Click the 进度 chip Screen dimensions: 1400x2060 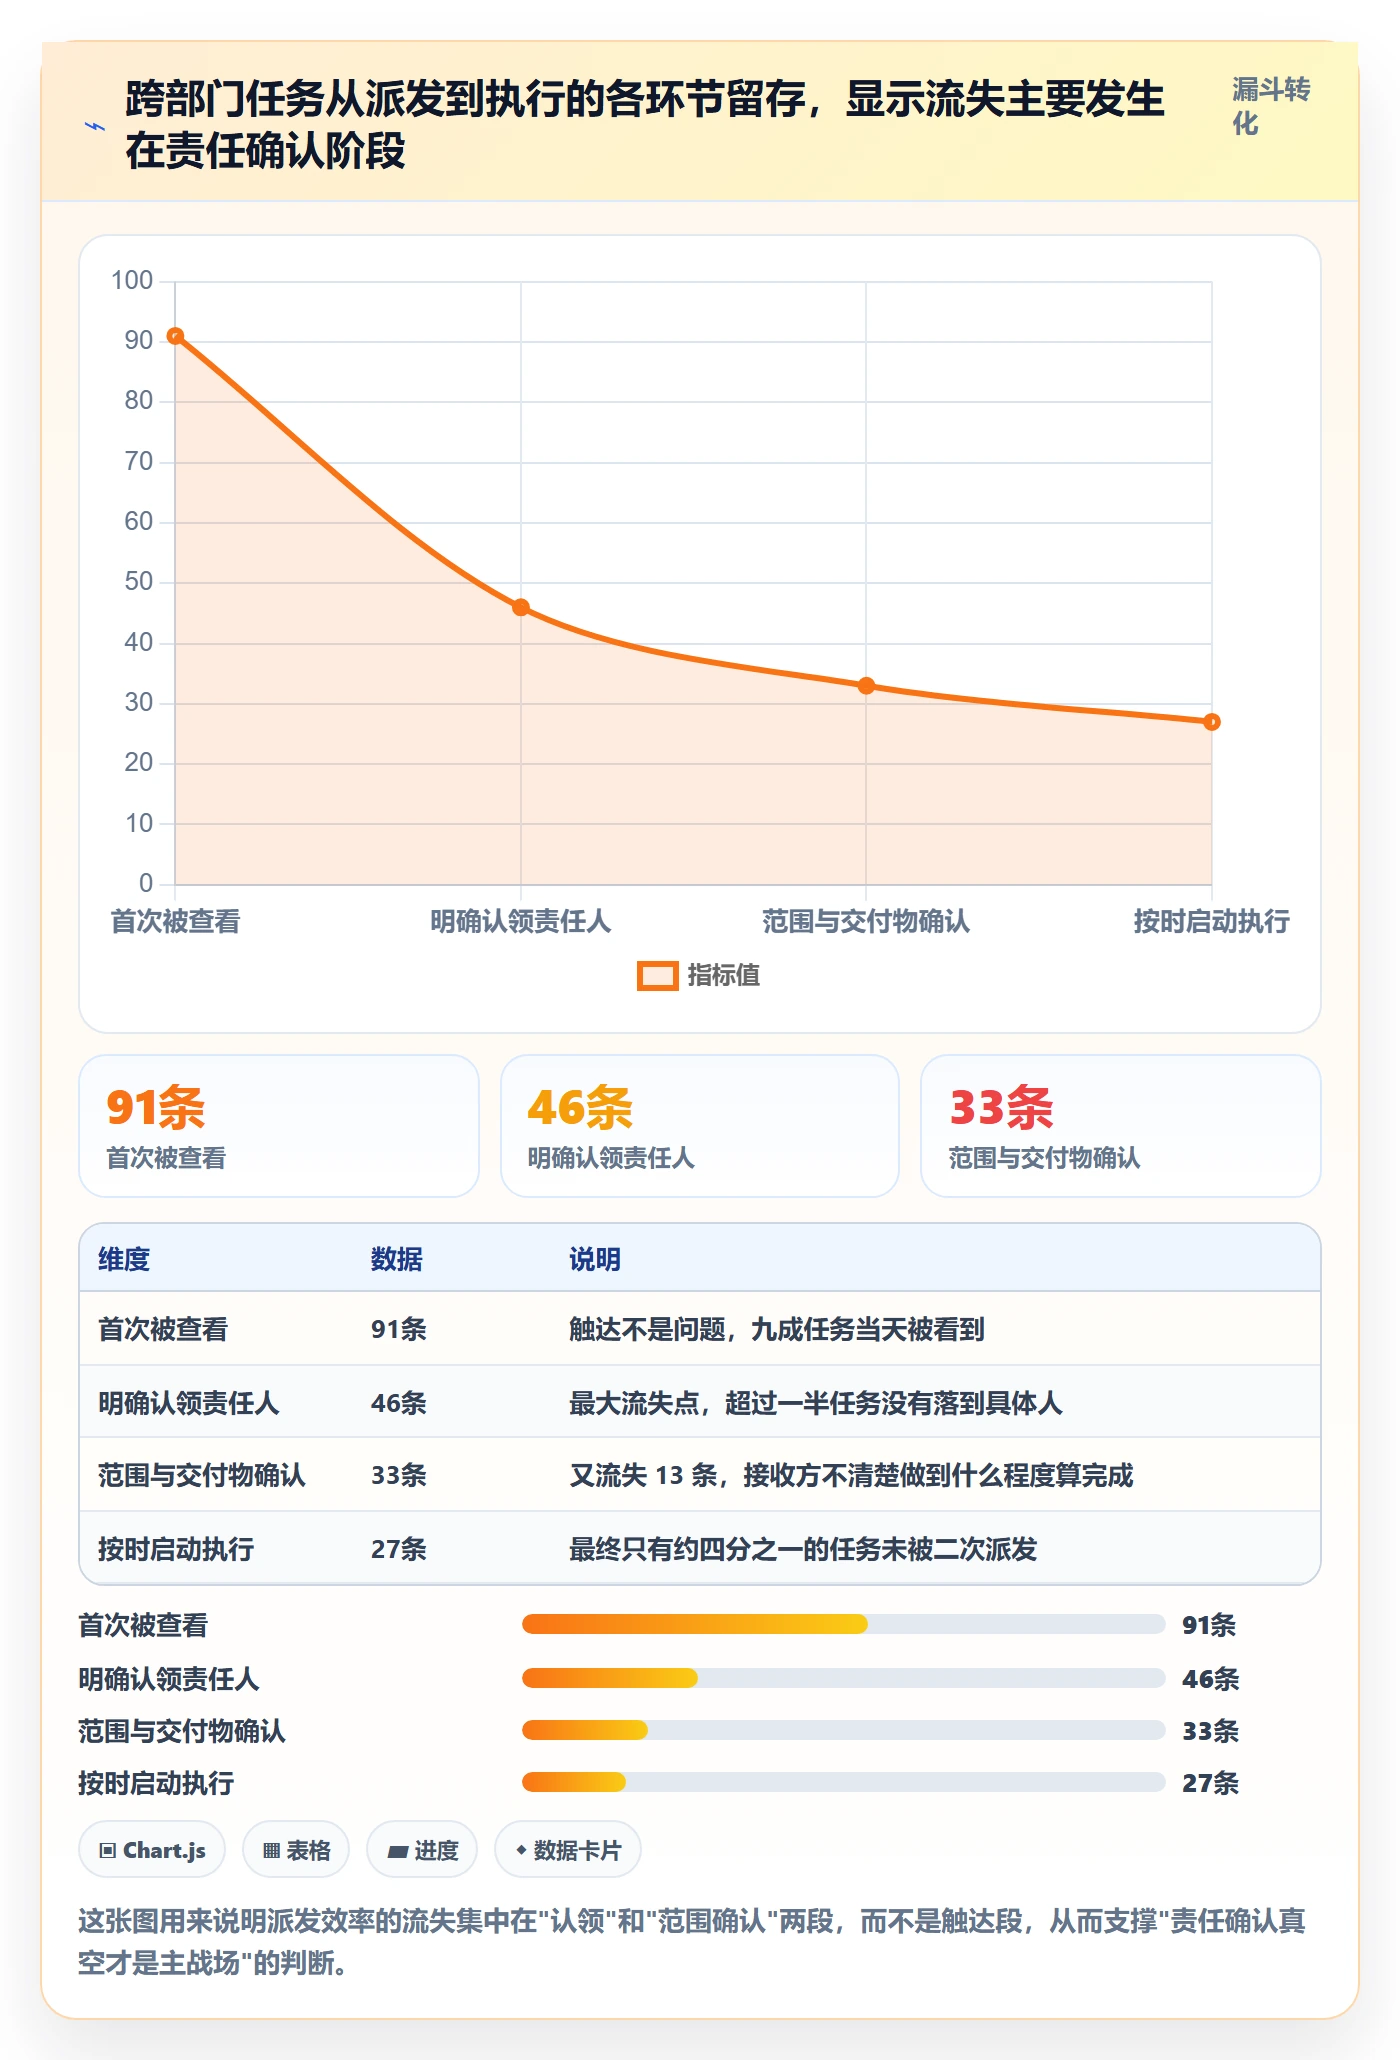point(422,1850)
